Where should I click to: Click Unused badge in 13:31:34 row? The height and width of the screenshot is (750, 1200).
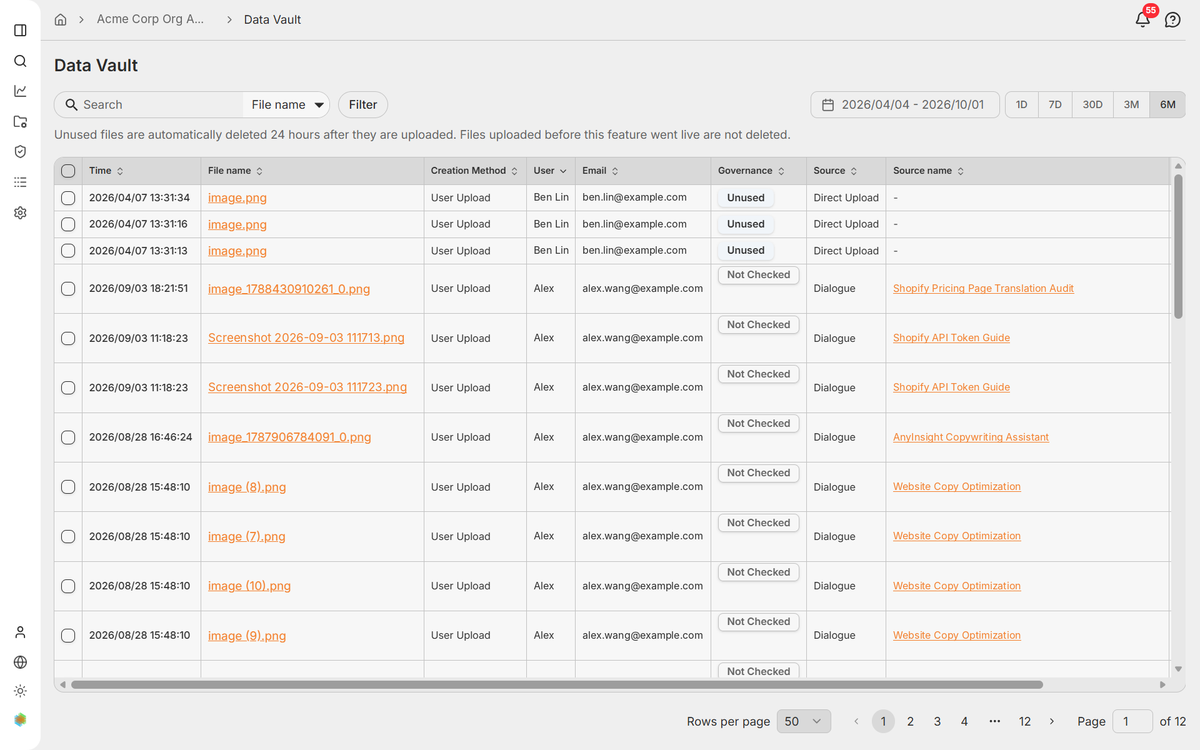pyautogui.click(x=746, y=198)
